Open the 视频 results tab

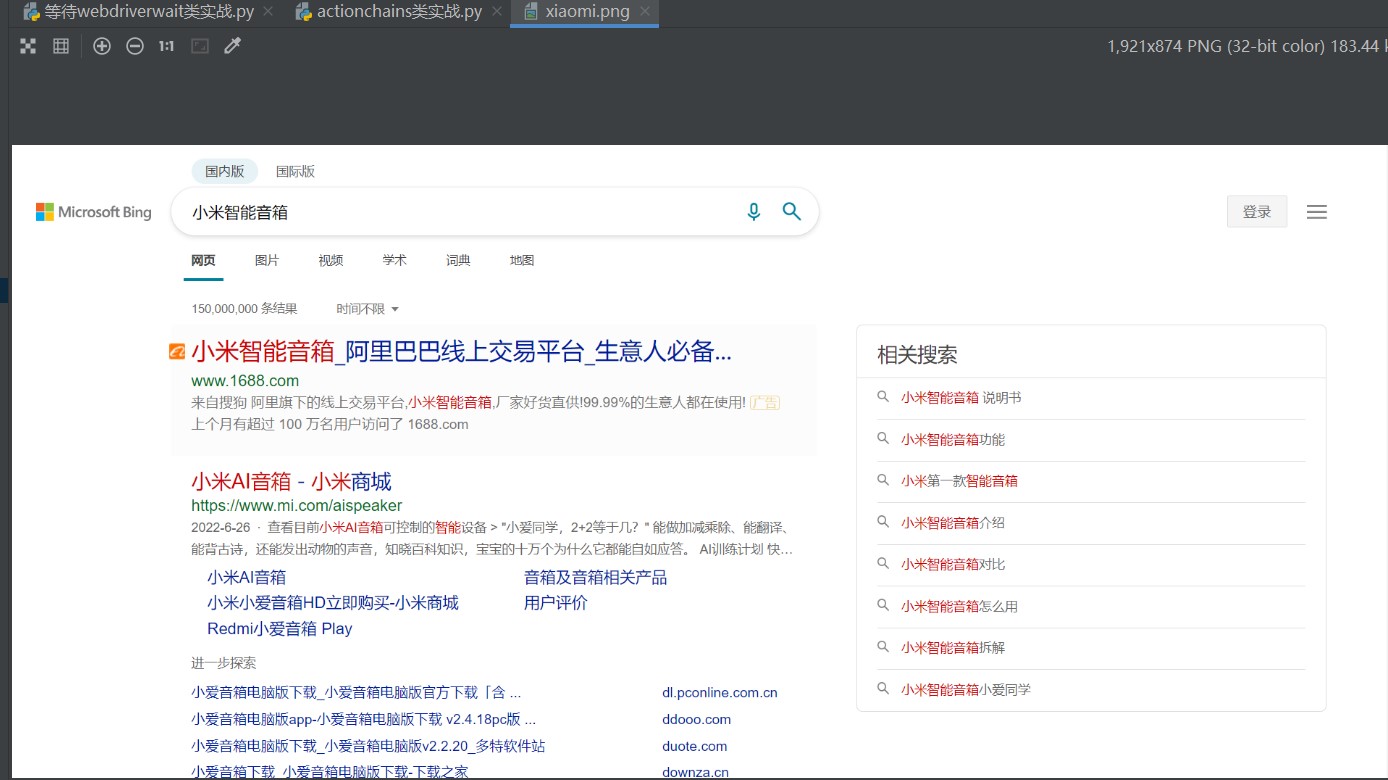(331, 260)
